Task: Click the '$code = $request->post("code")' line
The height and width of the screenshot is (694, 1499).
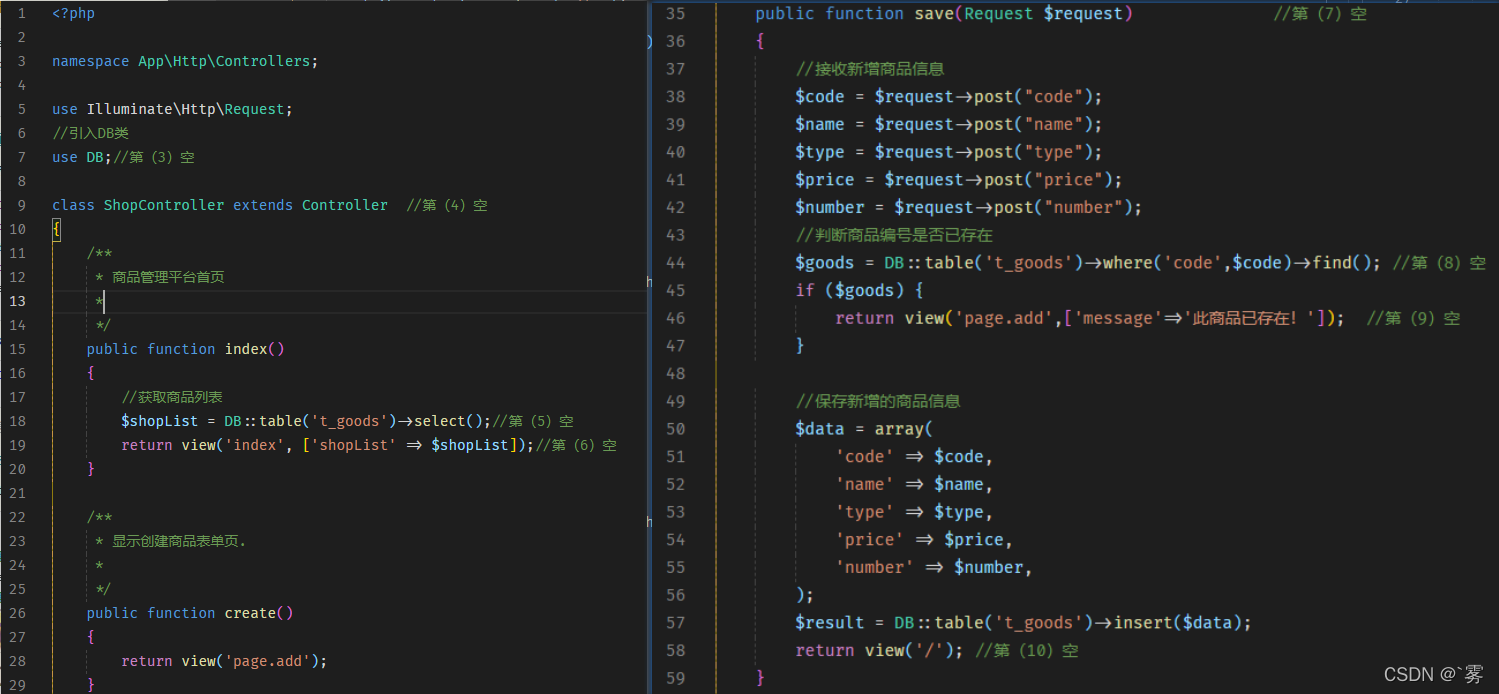Action: [x=948, y=97]
